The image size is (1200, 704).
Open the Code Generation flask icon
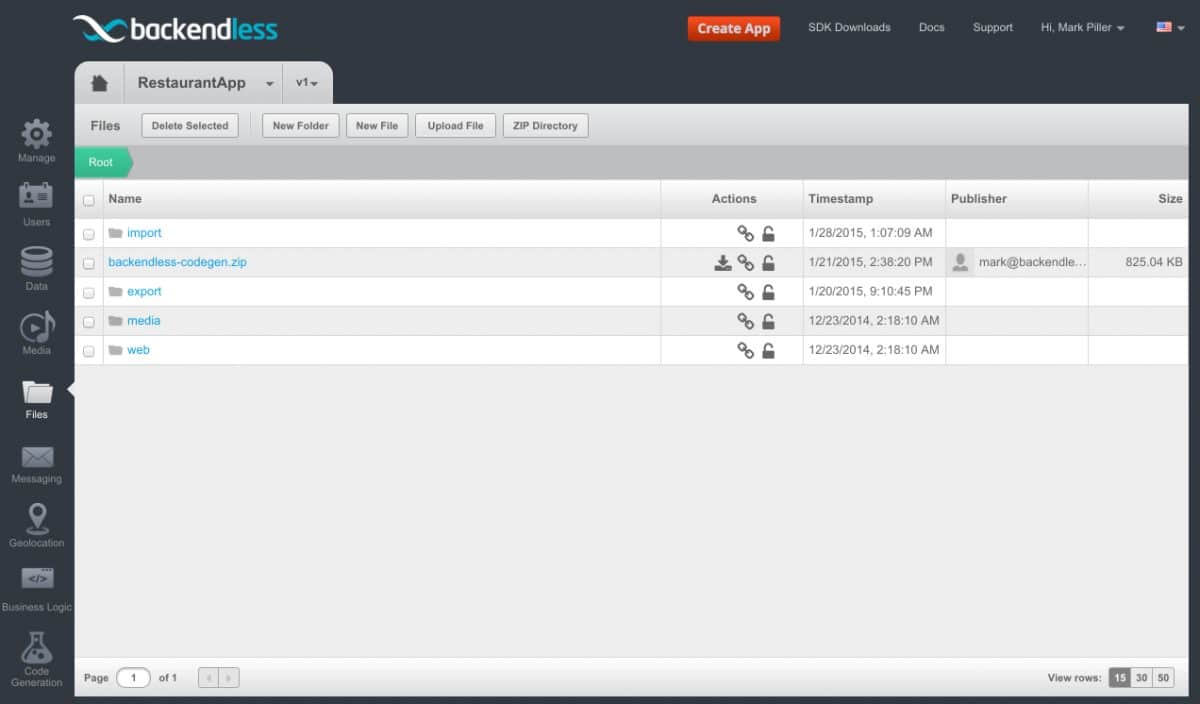click(x=37, y=646)
